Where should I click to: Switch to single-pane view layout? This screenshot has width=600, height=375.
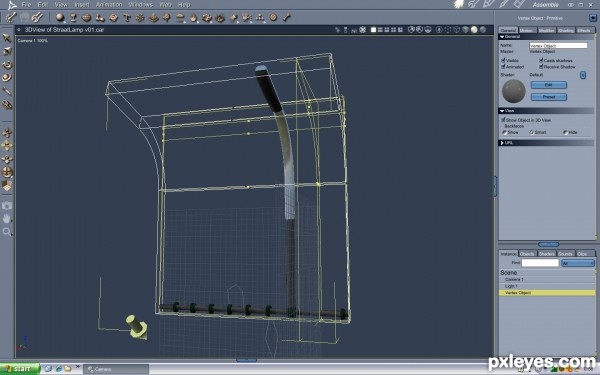373,29
